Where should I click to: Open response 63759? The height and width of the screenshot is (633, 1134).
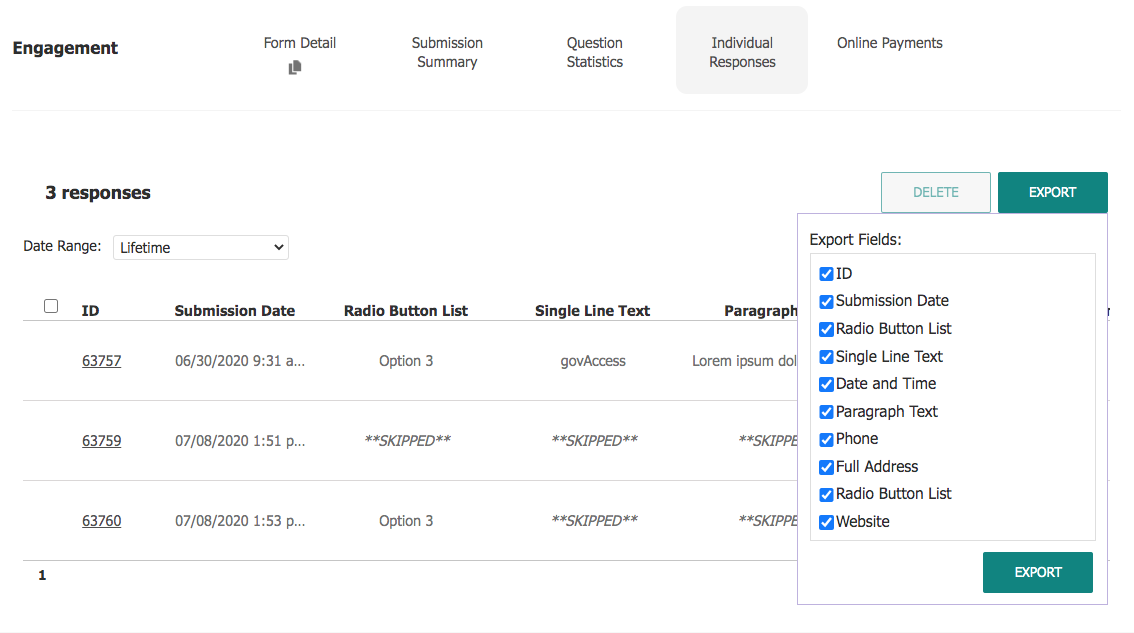click(101, 441)
